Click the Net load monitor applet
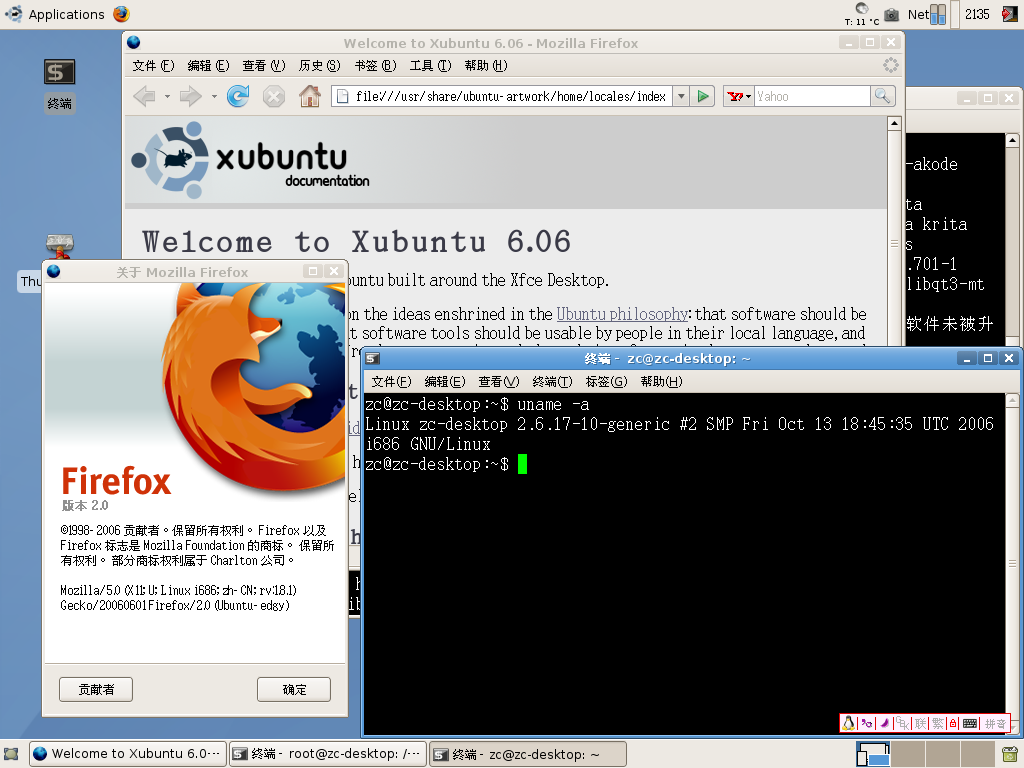Screen dimensions: 1024x768 tap(927, 14)
